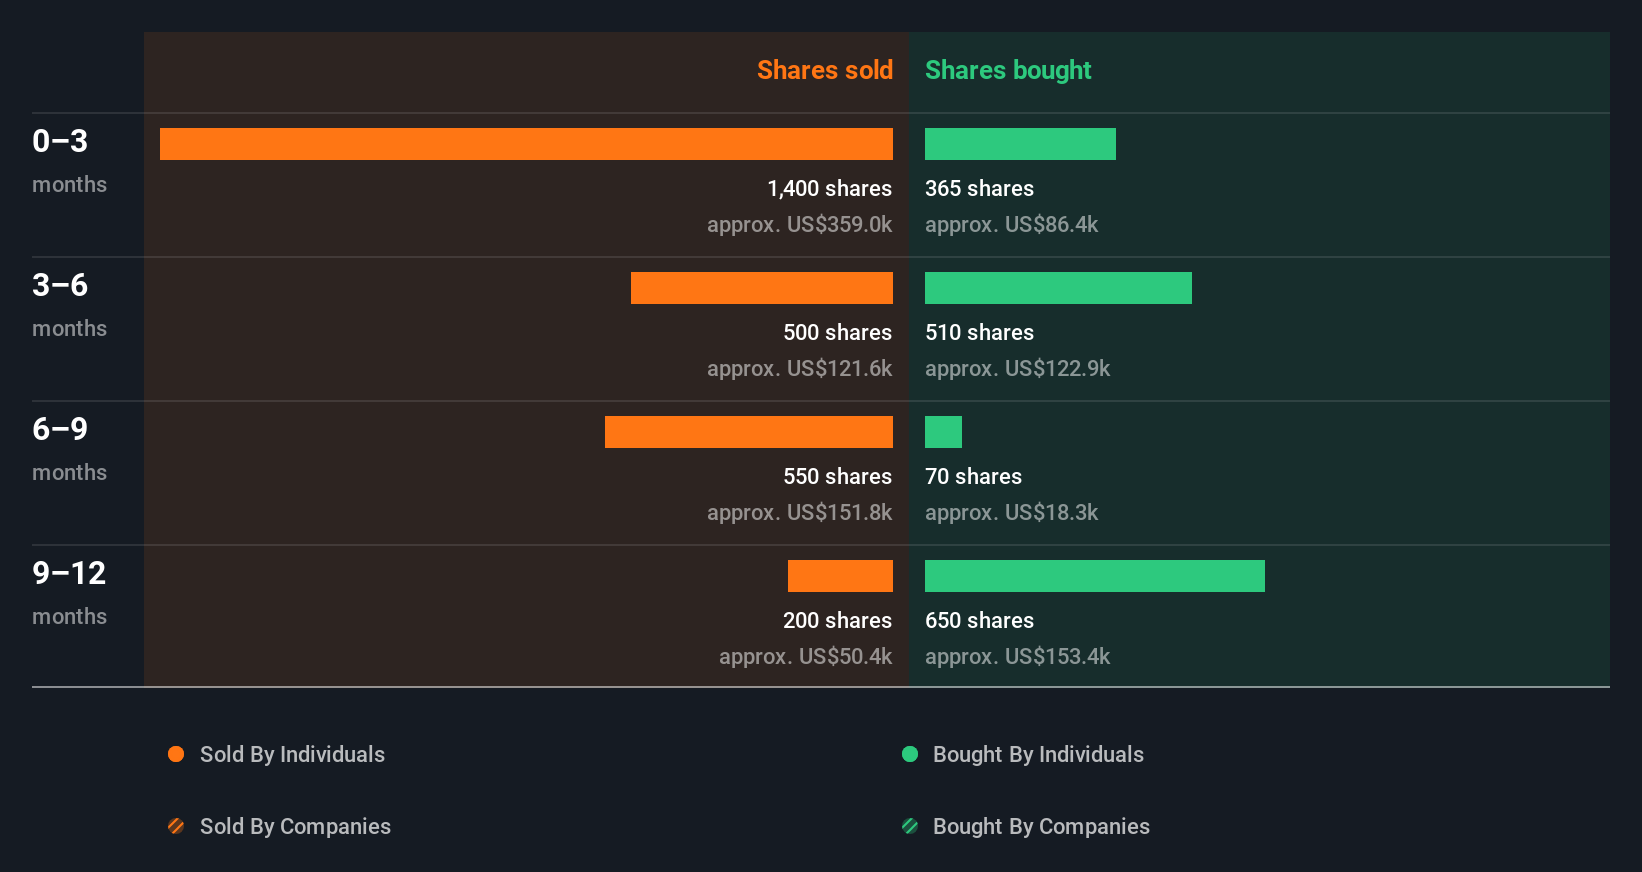The image size is (1642, 872).
Task: Click the 'approx. US$359.0k' value
Action: coord(799,225)
